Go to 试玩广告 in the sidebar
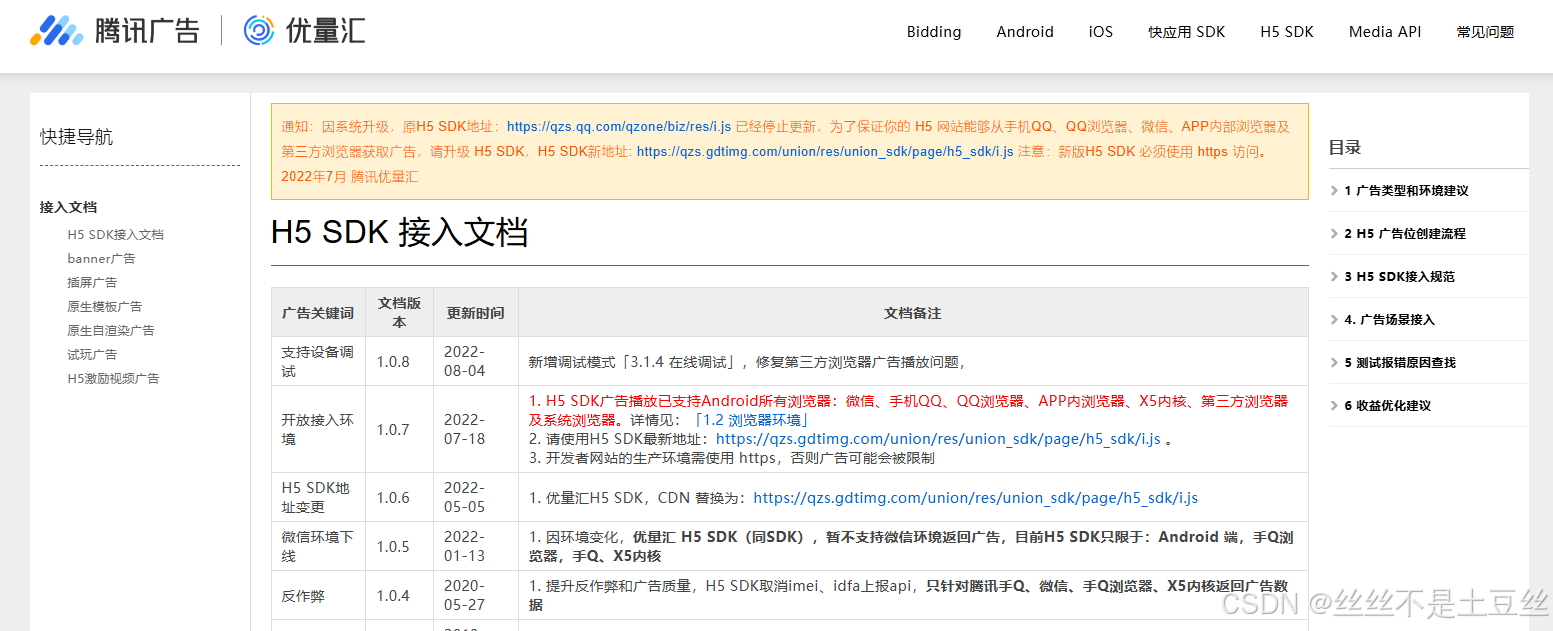The image size is (1553, 631). pyautogui.click(x=92, y=355)
